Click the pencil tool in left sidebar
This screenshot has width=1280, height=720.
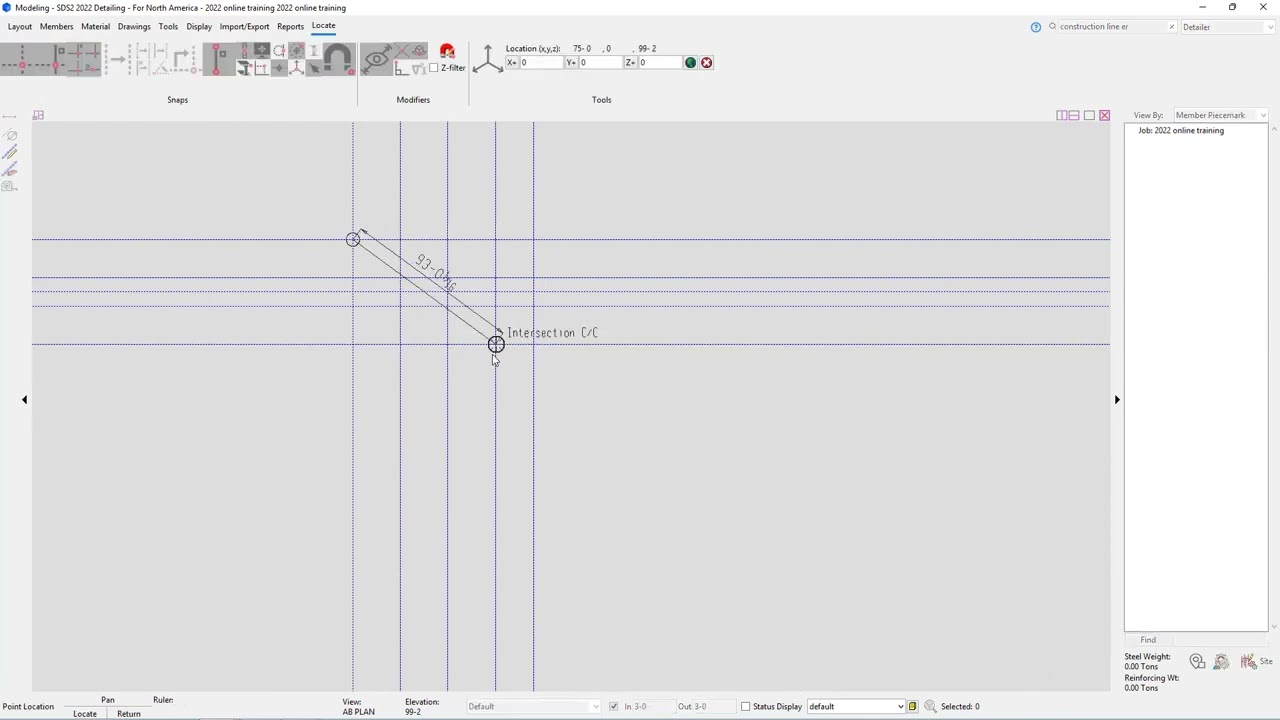(10, 152)
